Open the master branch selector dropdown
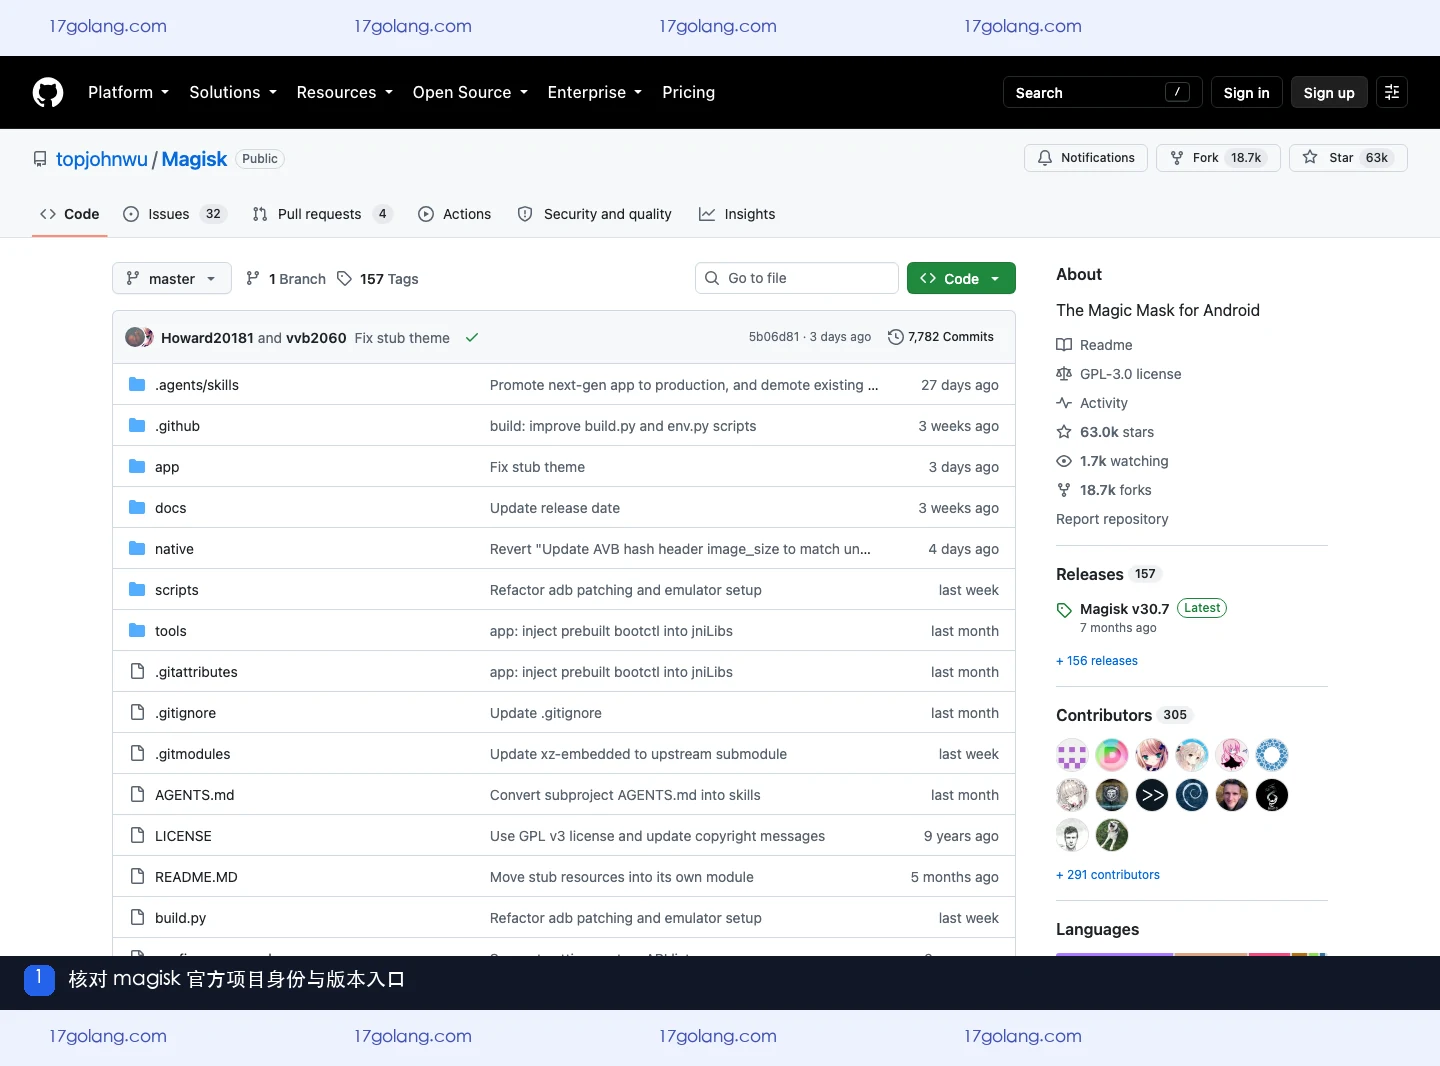The image size is (1440, 1066). tap(172, 278)
